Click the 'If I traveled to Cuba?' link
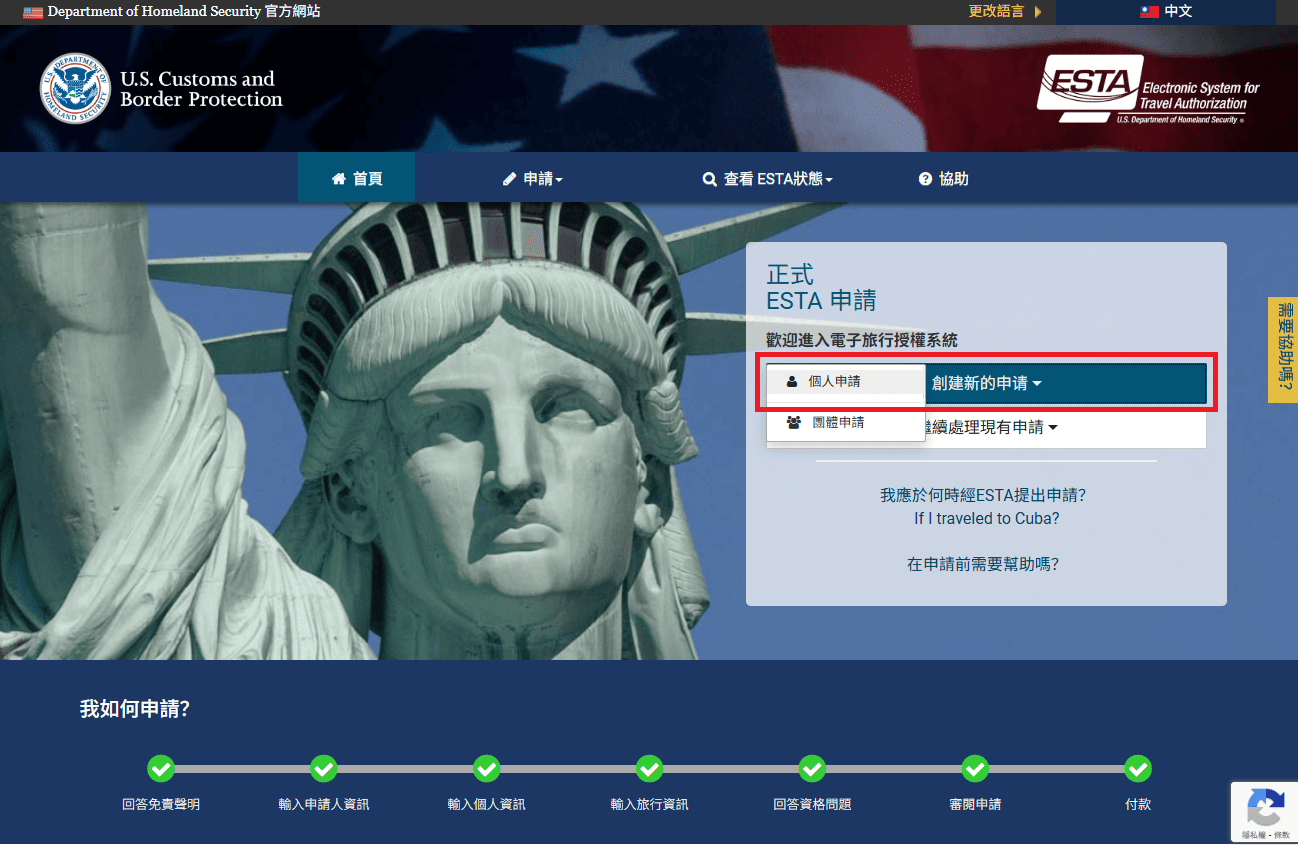Screen dimensions: 1298x845 pyautogui.click(x=986, y=518)
